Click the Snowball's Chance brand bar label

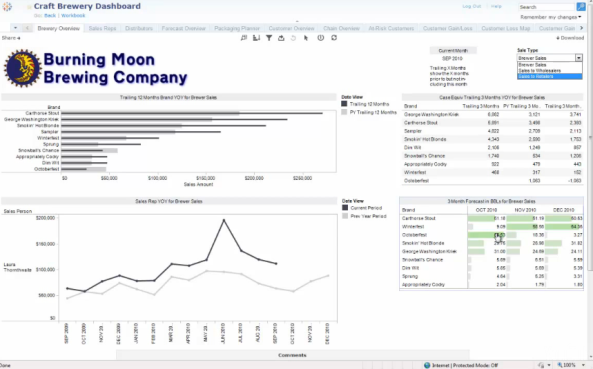[x=39, y=150]
